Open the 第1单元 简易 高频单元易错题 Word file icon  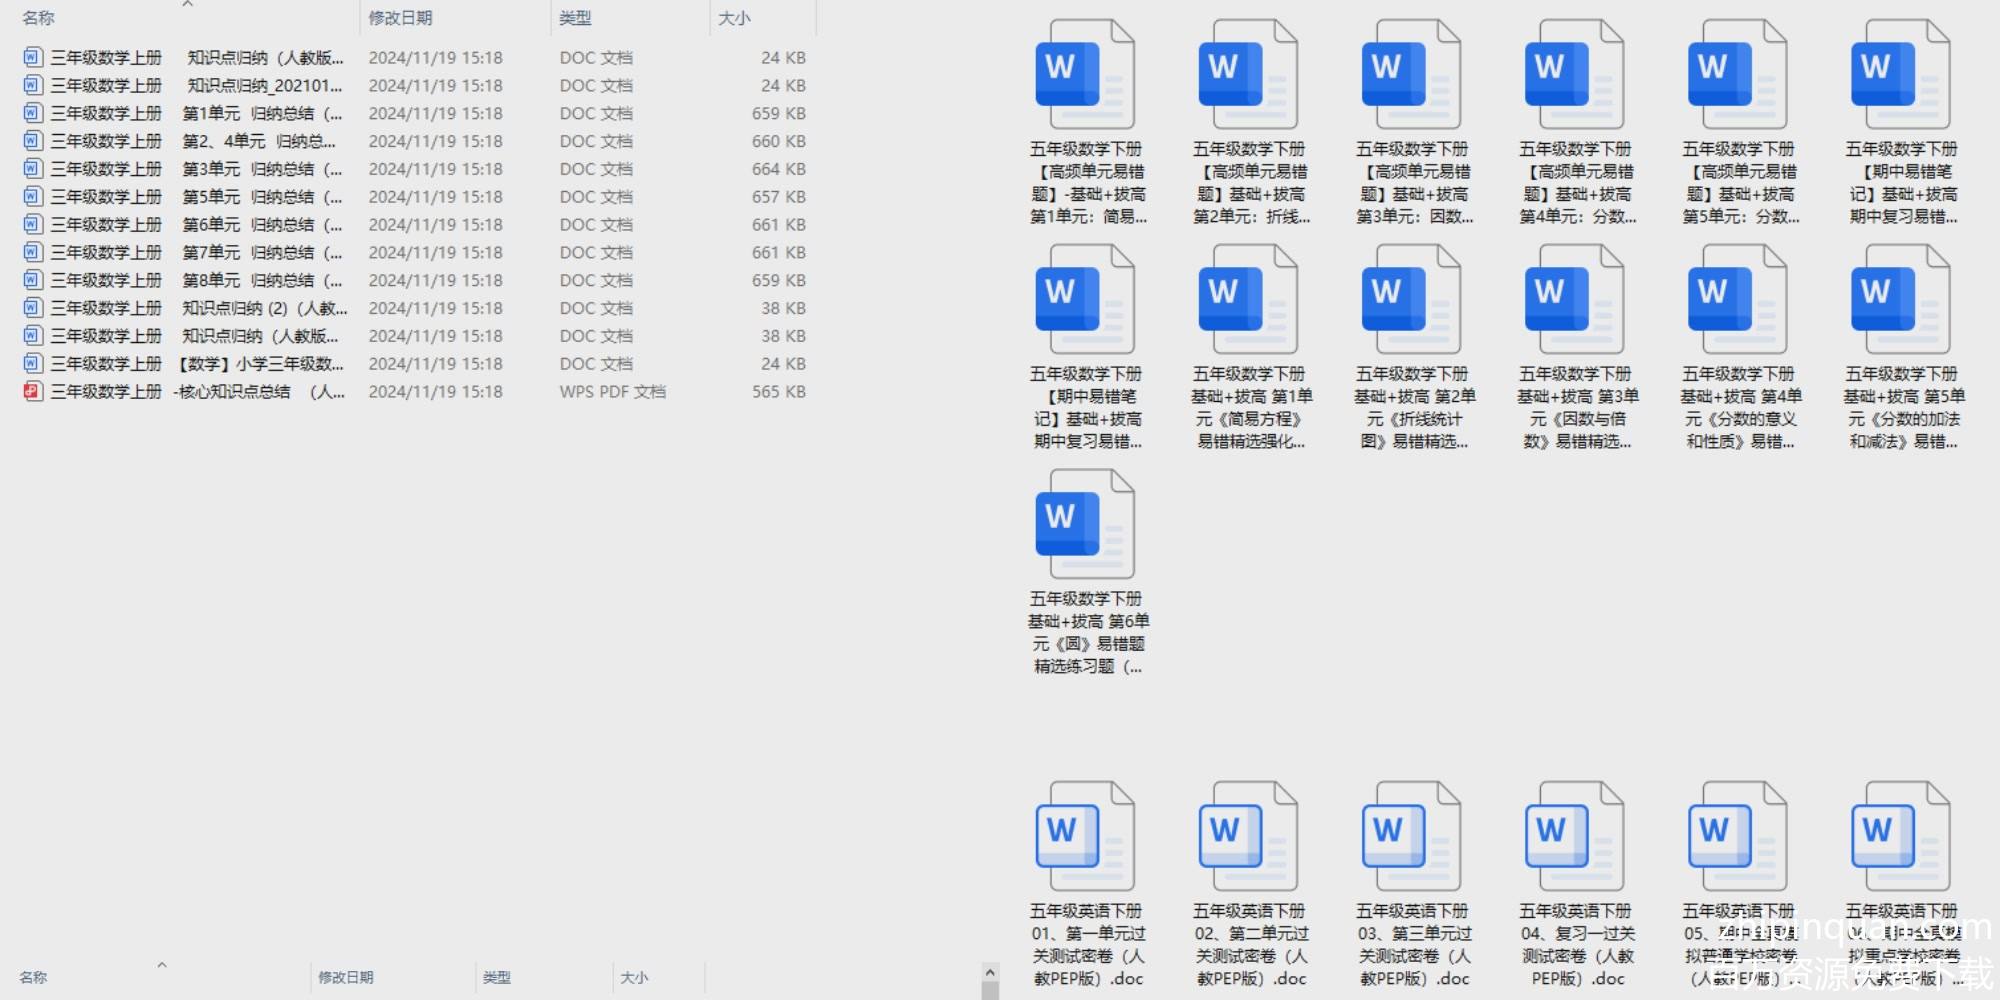click(x=1085, y=76)
